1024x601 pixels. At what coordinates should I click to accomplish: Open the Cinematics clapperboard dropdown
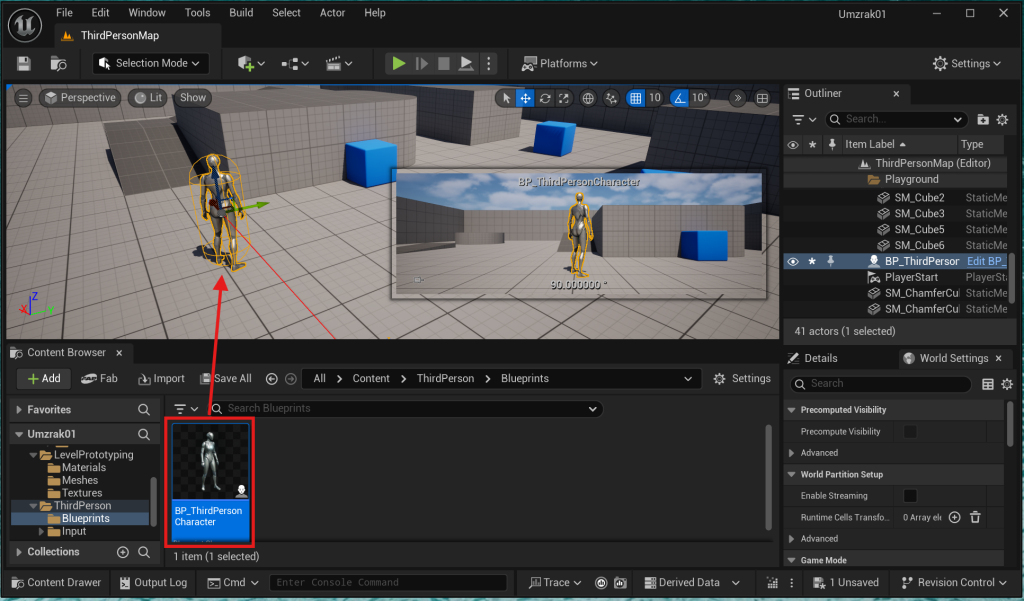coord(339,63)
